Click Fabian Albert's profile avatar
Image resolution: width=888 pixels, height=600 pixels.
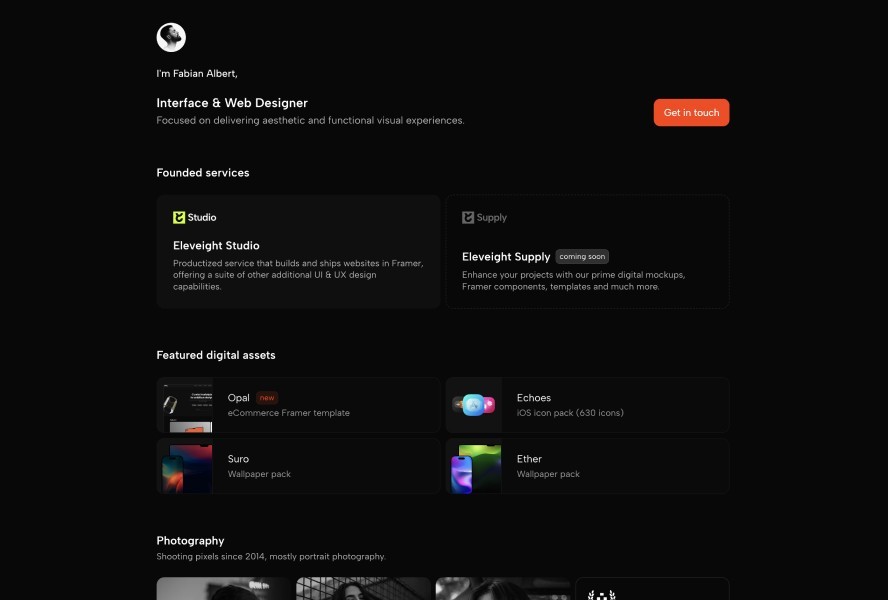point(171,37)
